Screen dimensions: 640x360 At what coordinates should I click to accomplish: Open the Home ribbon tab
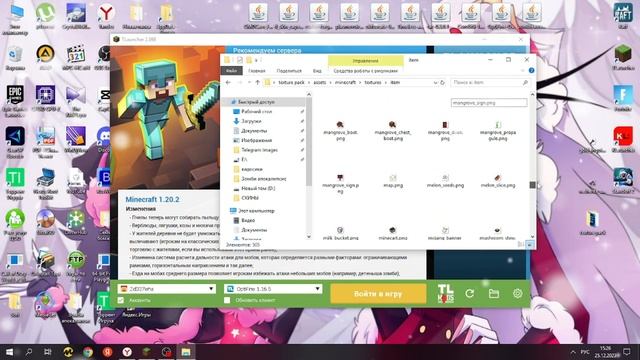click(x=257, y=71)
